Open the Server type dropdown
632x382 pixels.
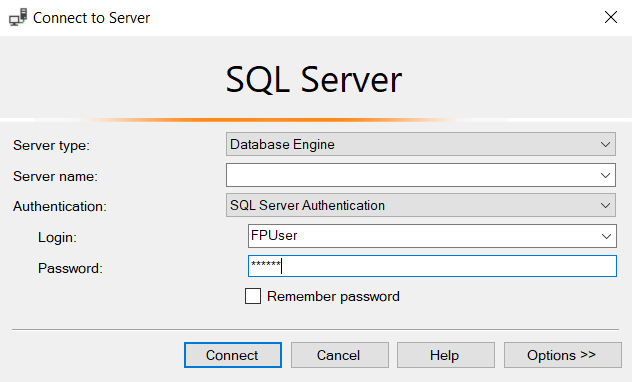coord(420,144)
